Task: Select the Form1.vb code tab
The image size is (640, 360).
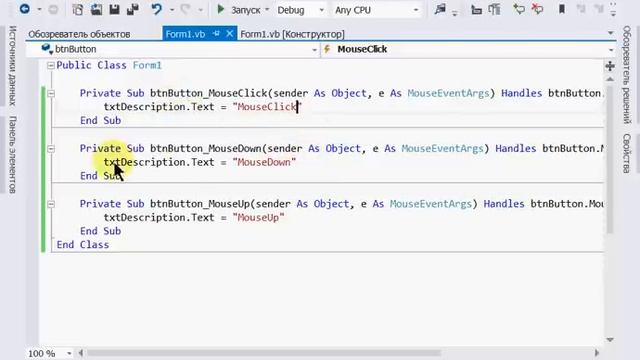Action: [x=185, y=34]
